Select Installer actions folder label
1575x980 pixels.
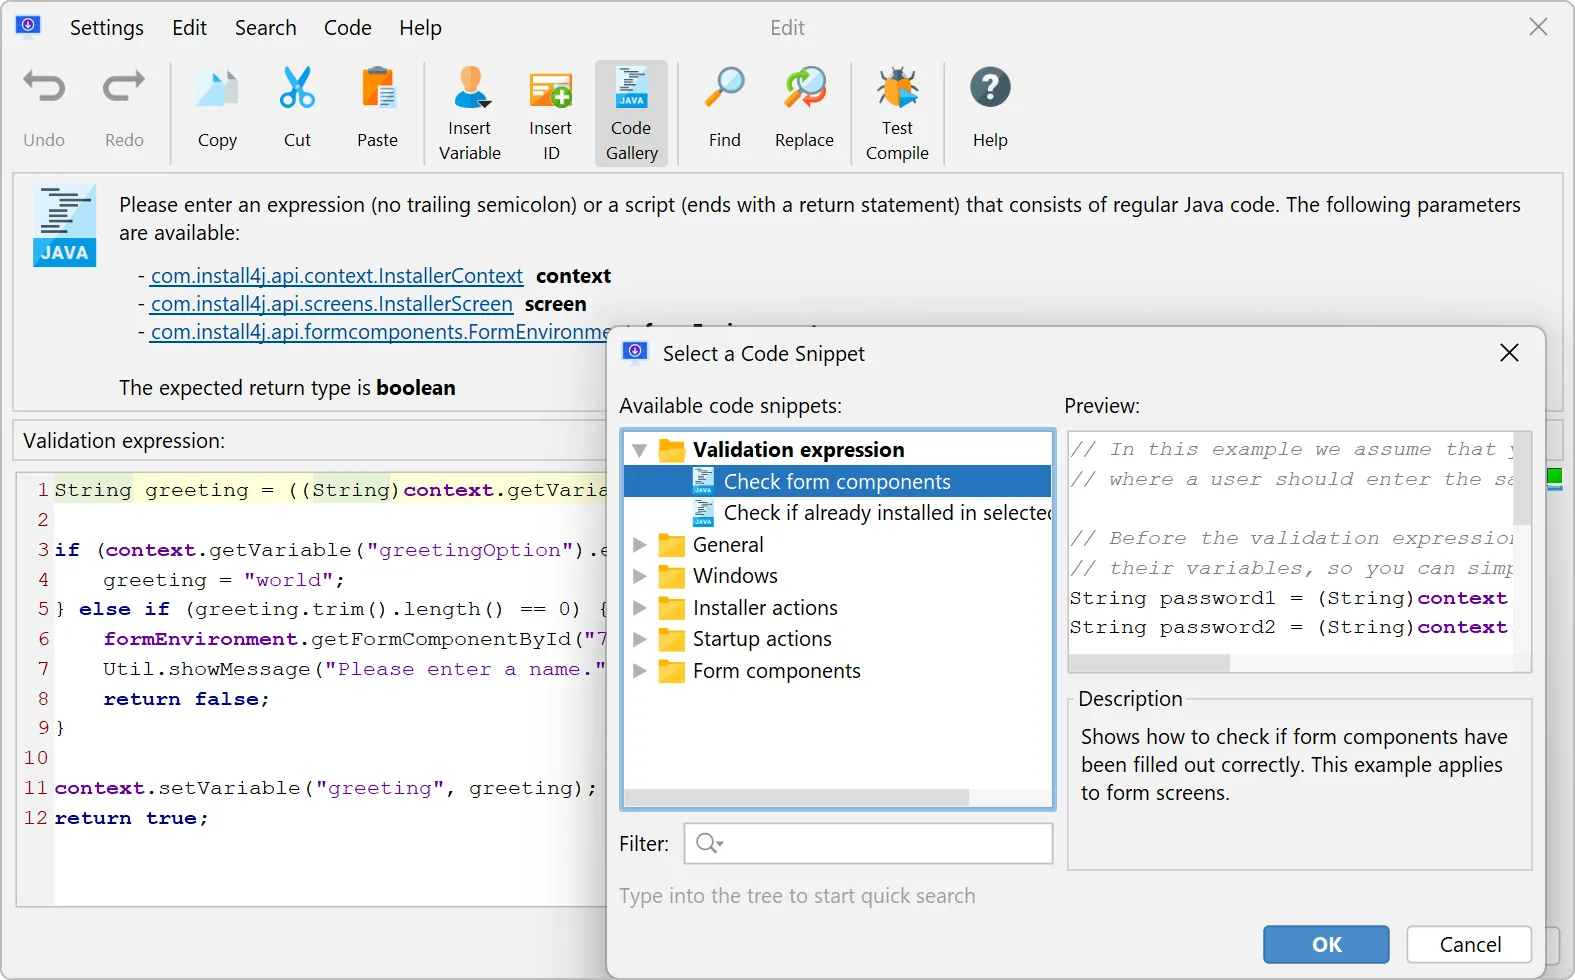point(765,608)
